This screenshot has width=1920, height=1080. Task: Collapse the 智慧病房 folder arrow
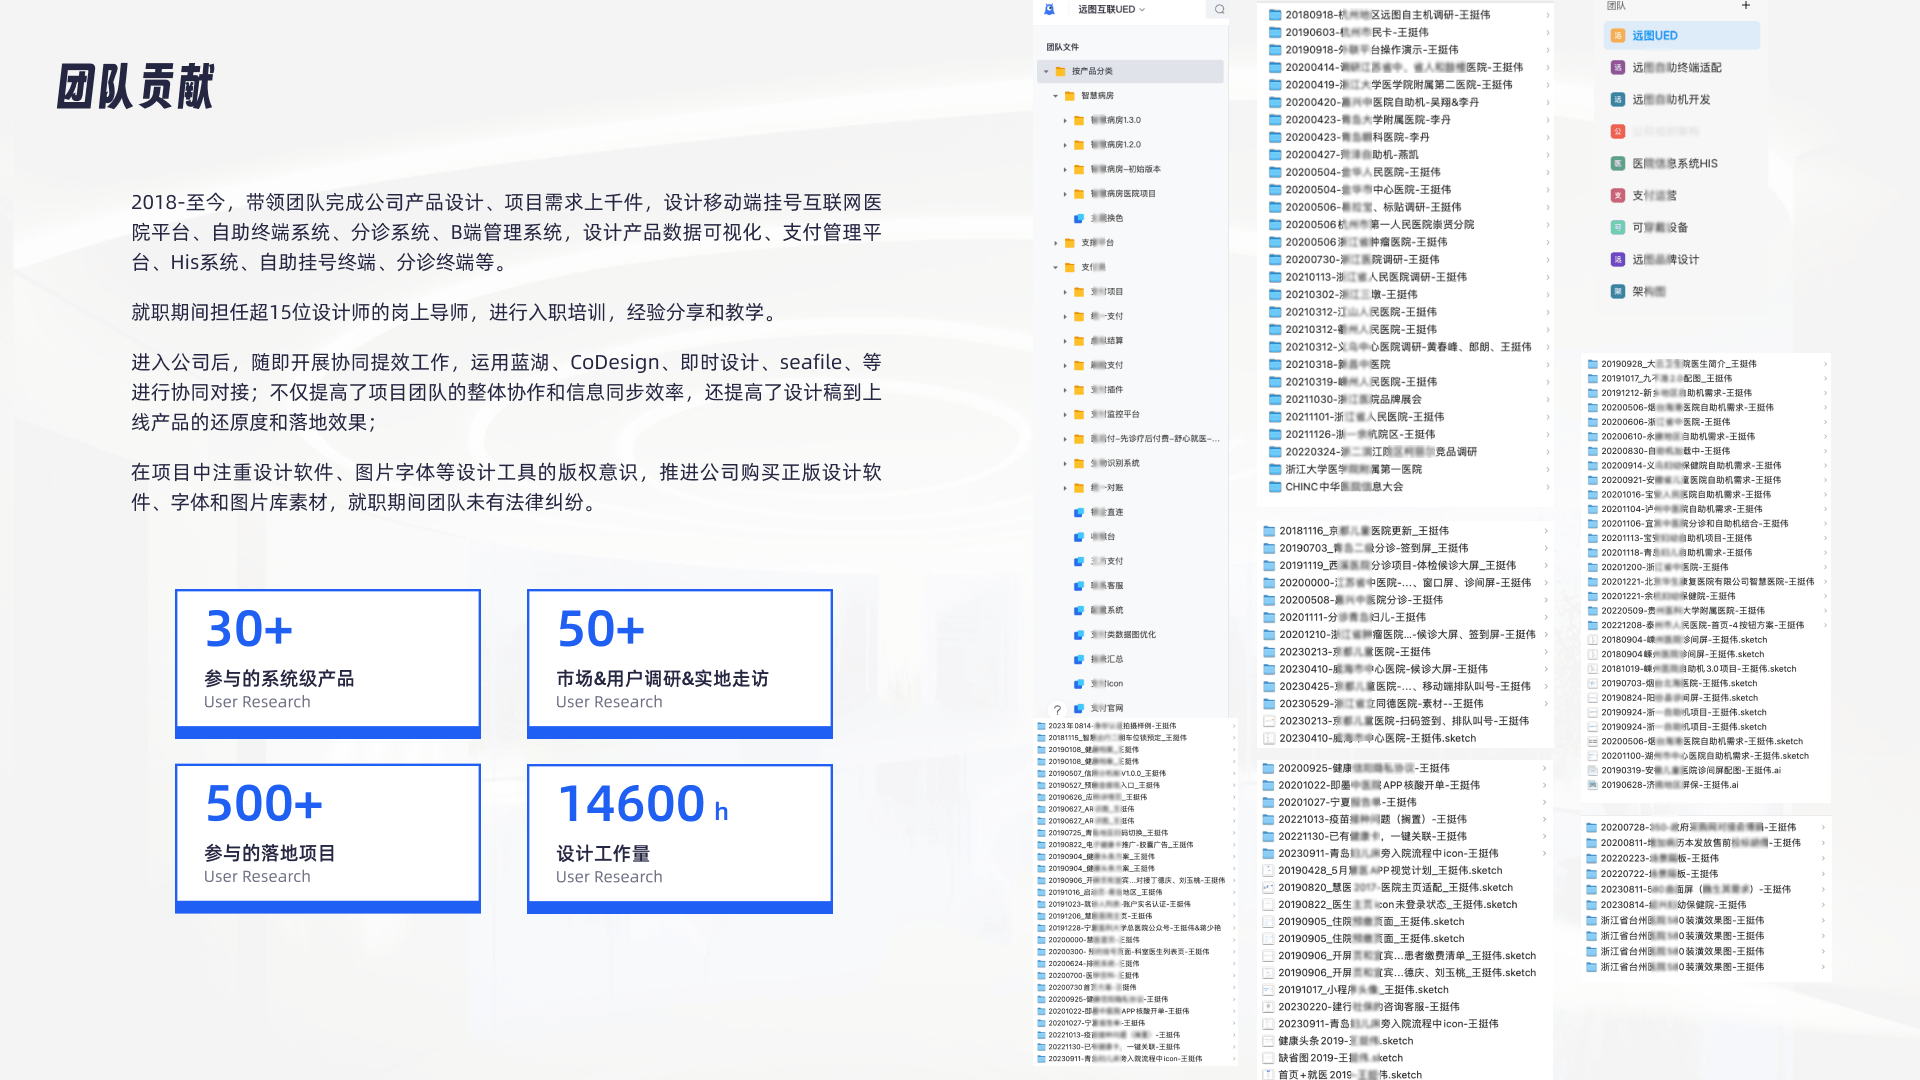(1055, 96)
